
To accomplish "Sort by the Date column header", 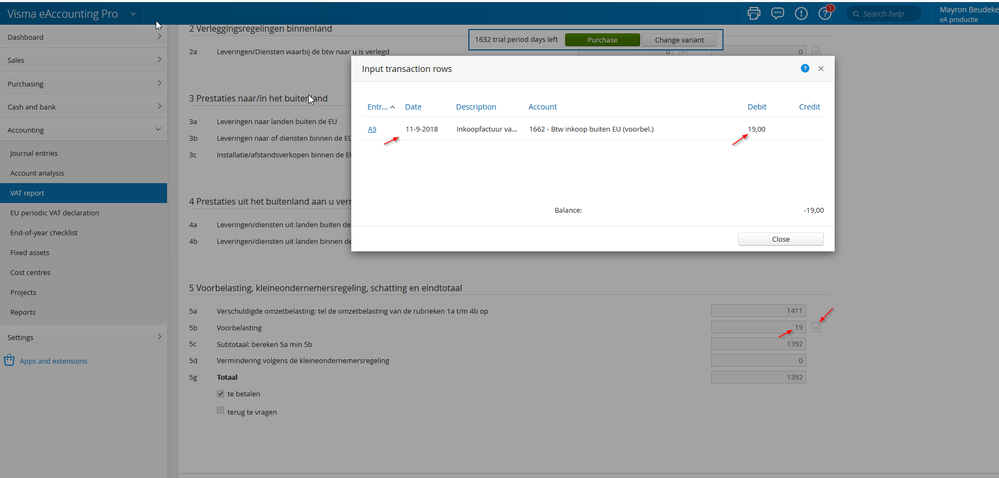I will pyautogui.click(x=413, y=107).
